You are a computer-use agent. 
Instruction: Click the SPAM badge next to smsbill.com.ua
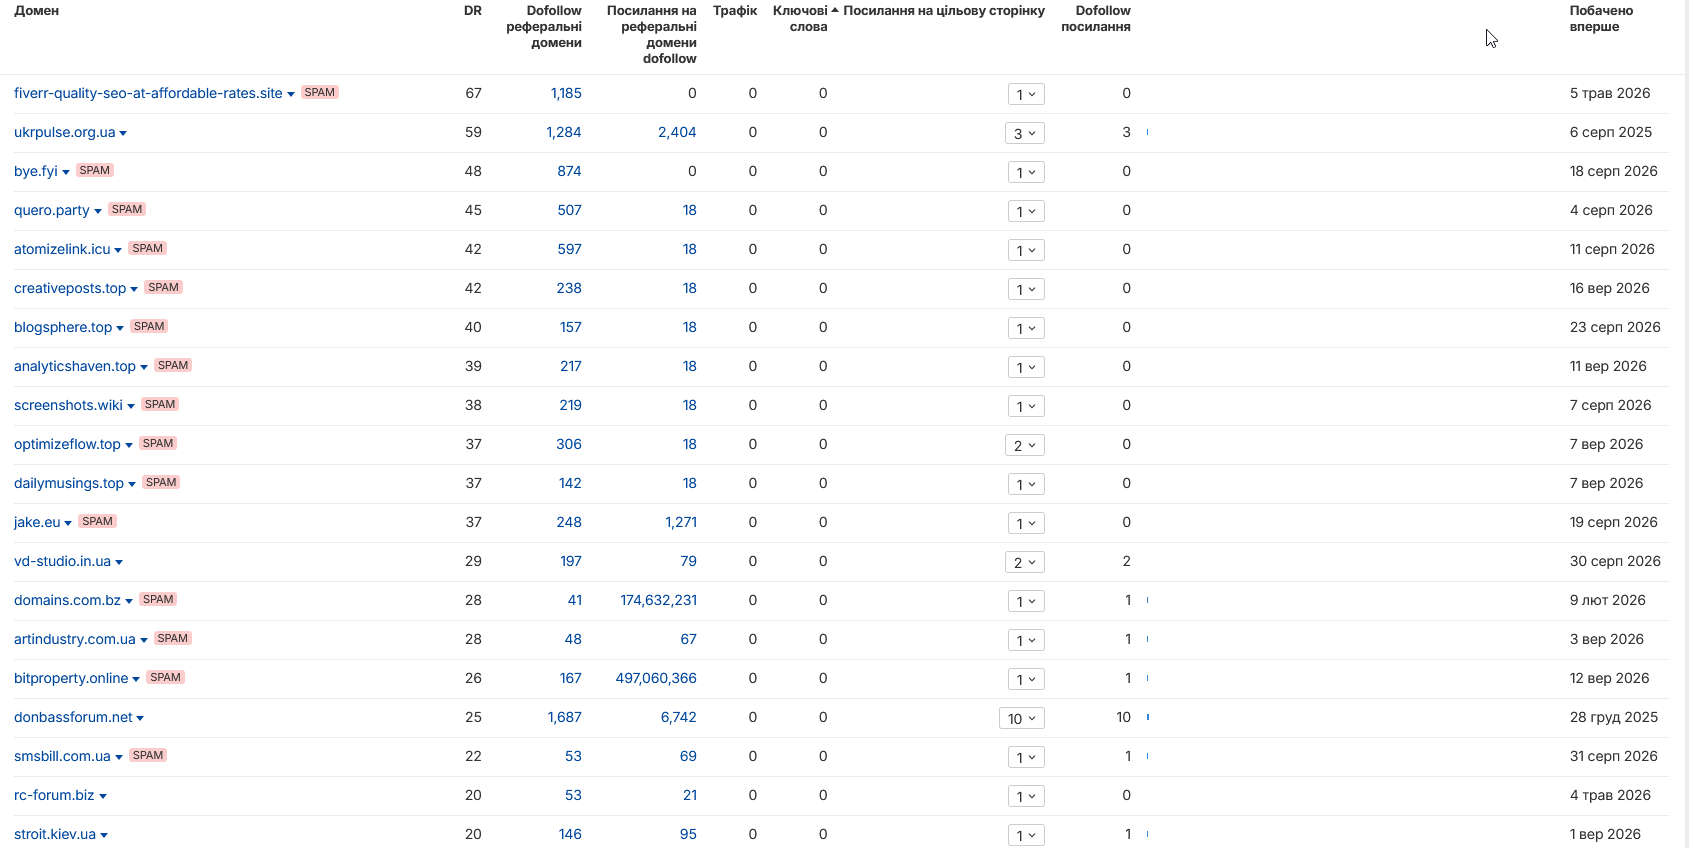tap(148, 755)
